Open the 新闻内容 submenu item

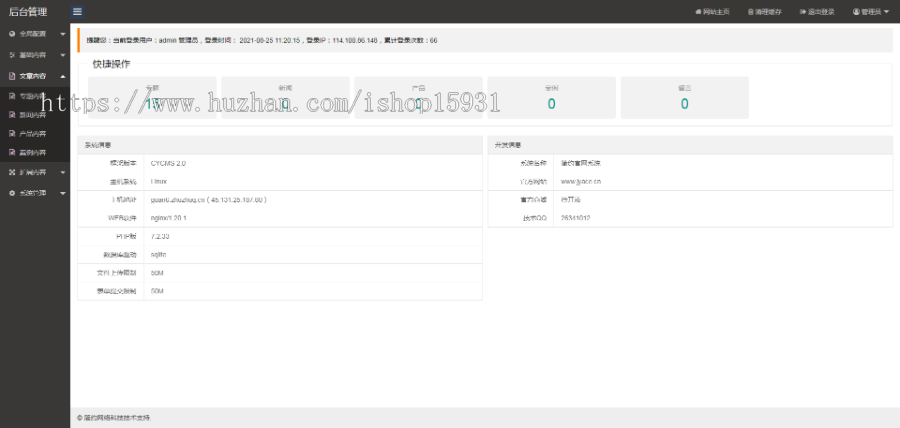tap(35, 115)
